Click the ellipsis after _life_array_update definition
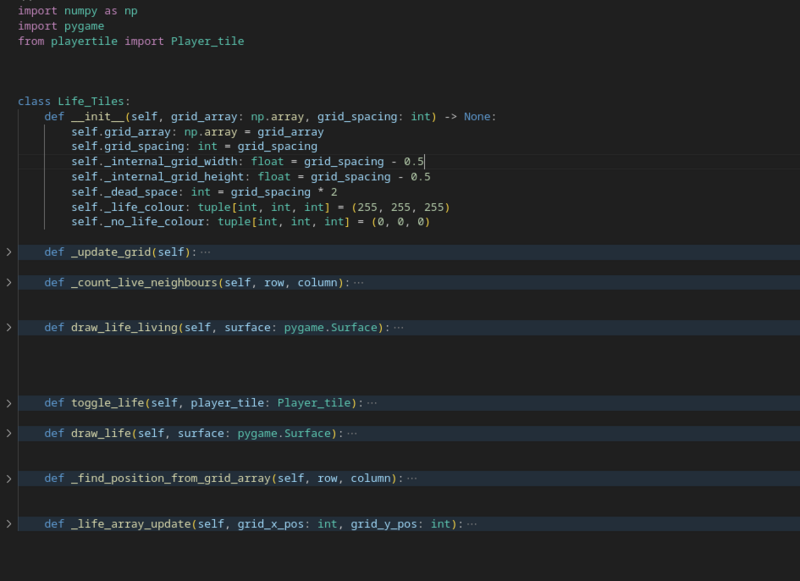The image size is (800, 581). 472,524
